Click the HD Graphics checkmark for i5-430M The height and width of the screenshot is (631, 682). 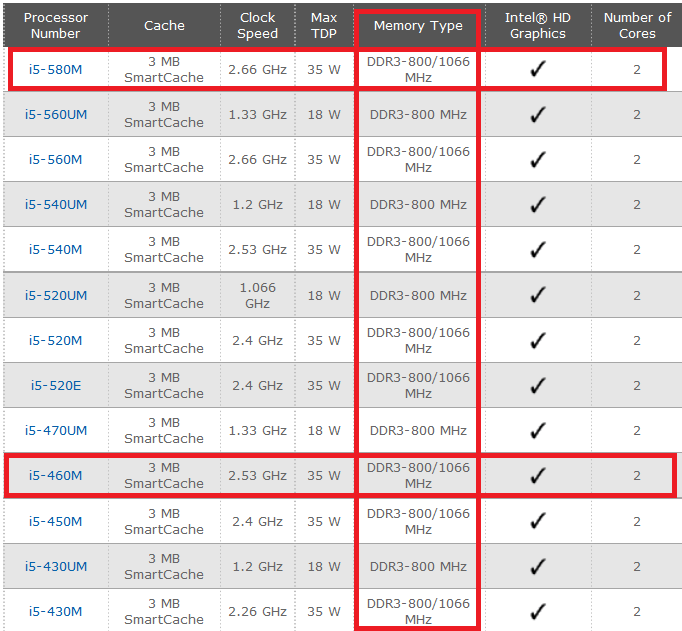538,611
